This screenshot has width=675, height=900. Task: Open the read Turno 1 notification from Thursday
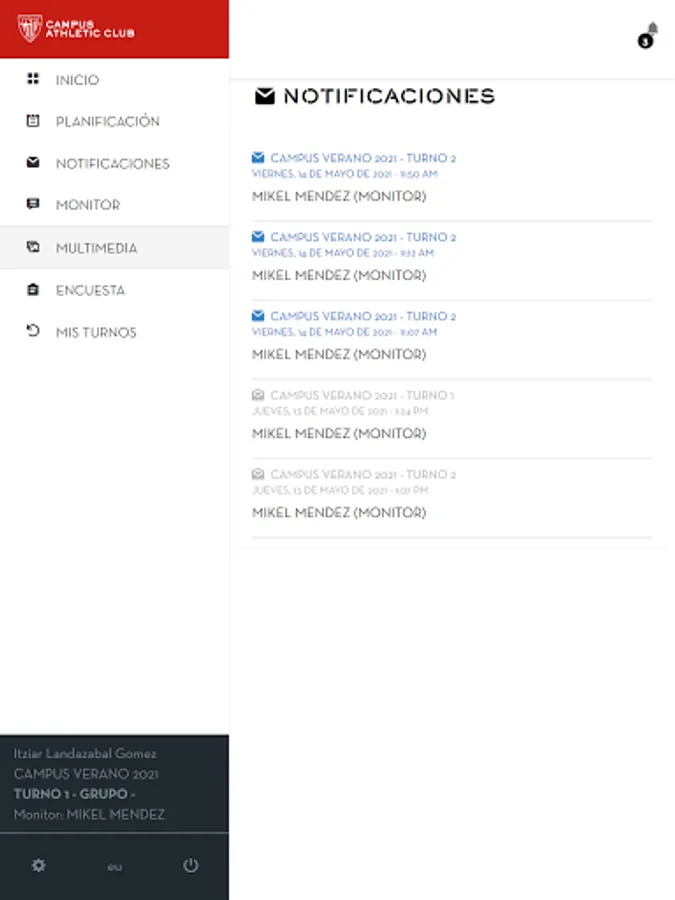click(452, 414)
